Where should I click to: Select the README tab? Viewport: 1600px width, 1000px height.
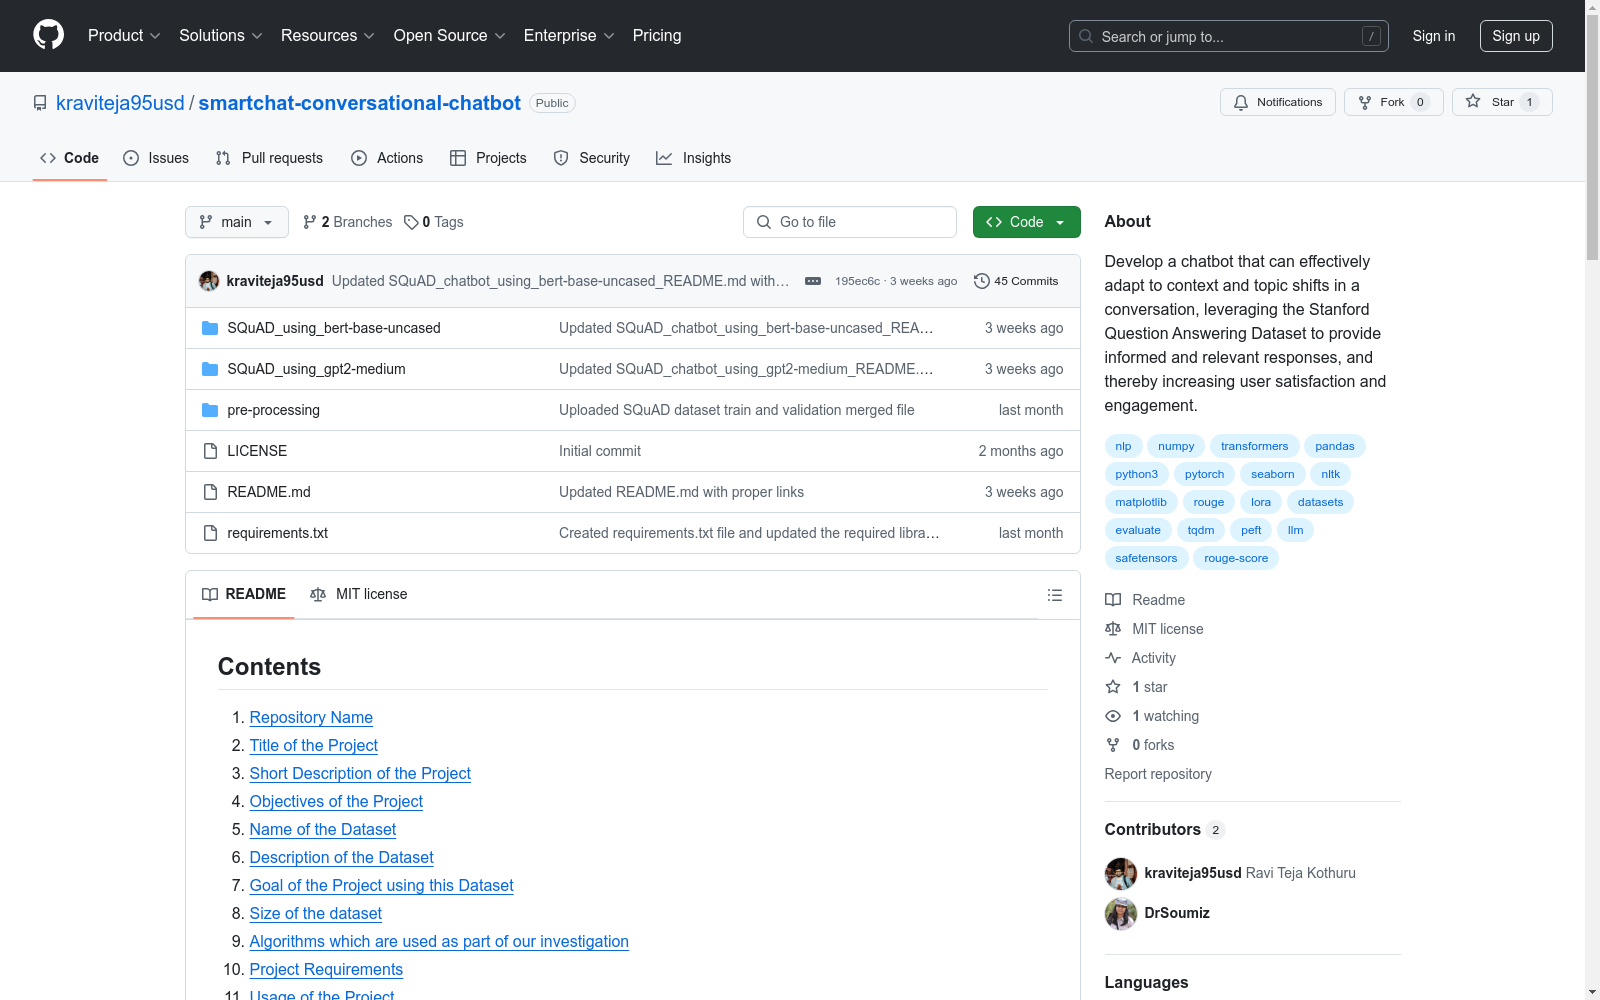pos(244,594)
